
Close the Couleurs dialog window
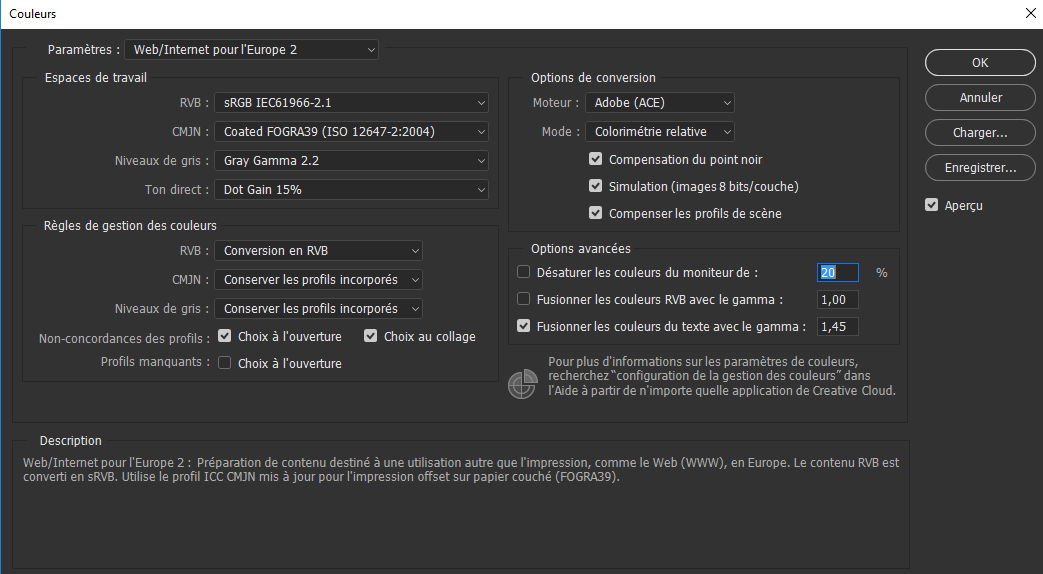[x=1030, y=14]
